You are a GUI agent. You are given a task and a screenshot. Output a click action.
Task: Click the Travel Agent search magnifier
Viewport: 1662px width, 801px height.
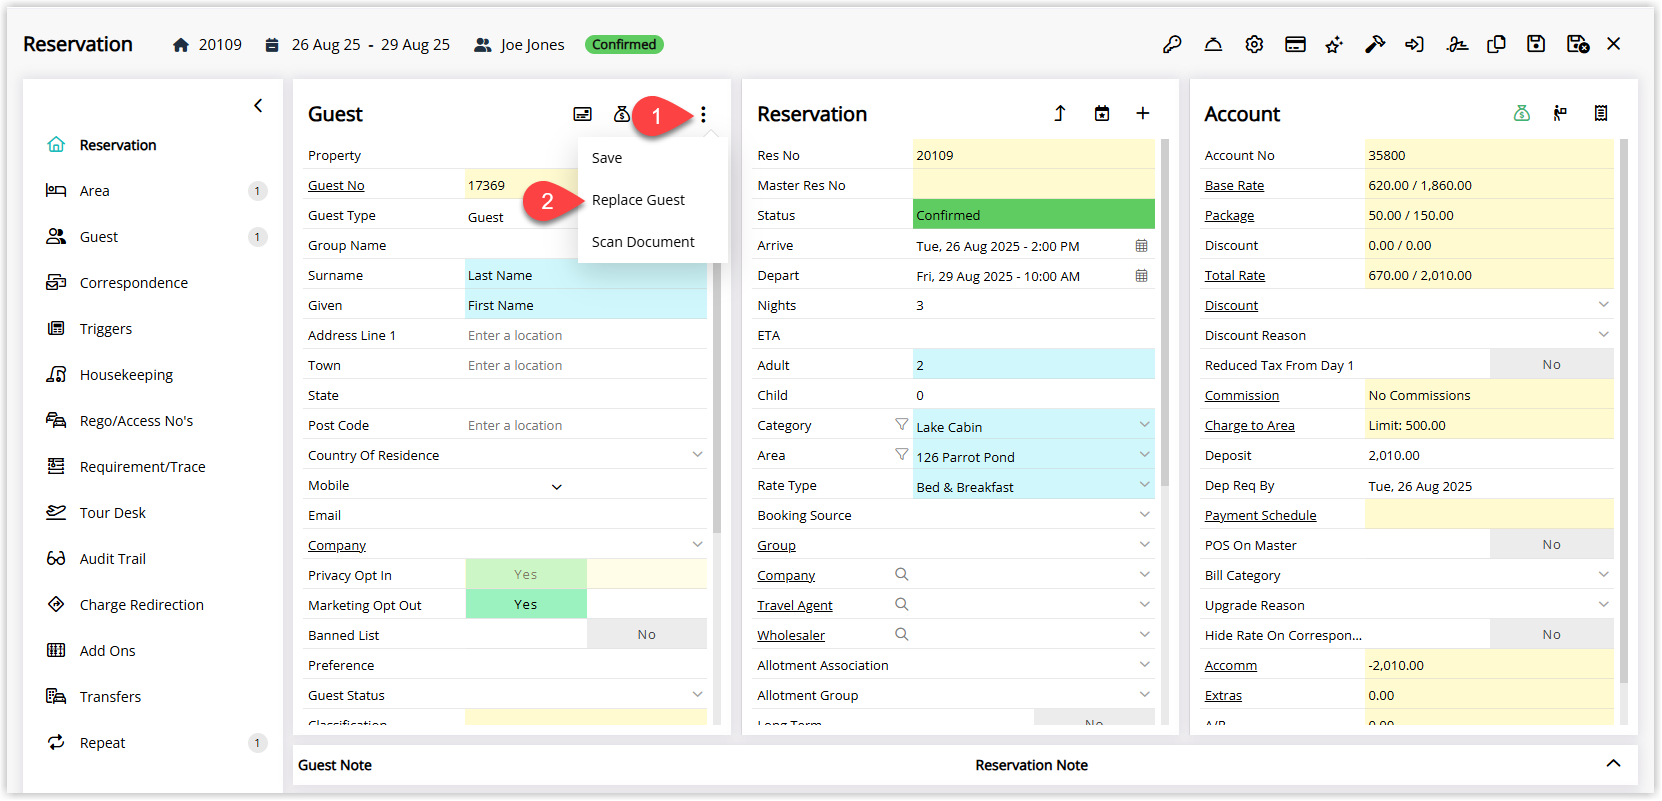(901, 605)
